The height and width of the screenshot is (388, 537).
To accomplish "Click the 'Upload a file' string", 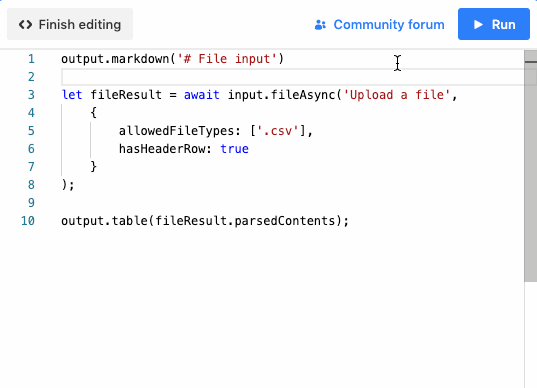I will (x=397, y=95).
